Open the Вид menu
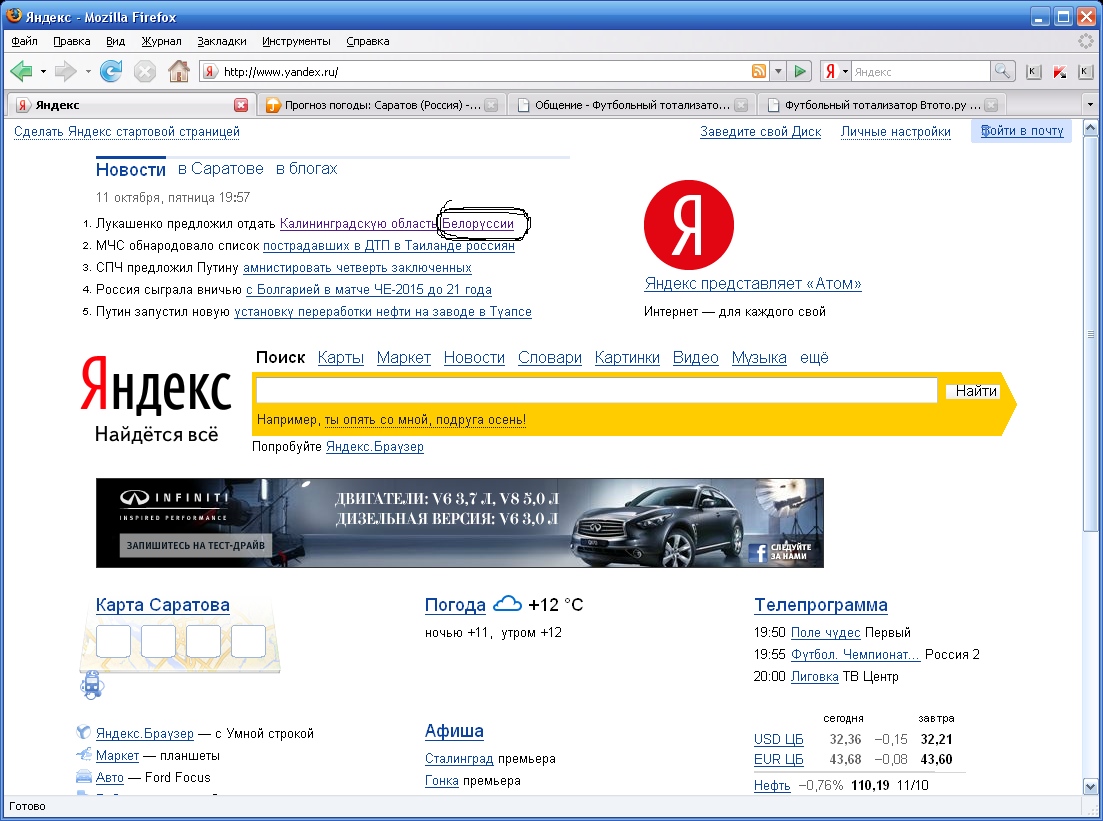The height and width of the screenshot is (821, 1103). [x=115, y=41]
